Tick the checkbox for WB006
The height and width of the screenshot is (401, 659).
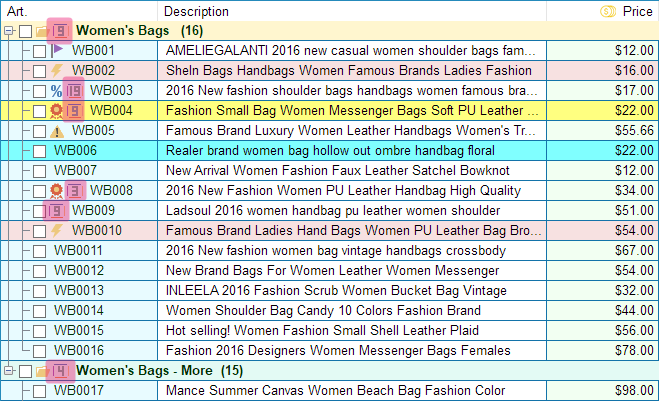pos(39,150)
